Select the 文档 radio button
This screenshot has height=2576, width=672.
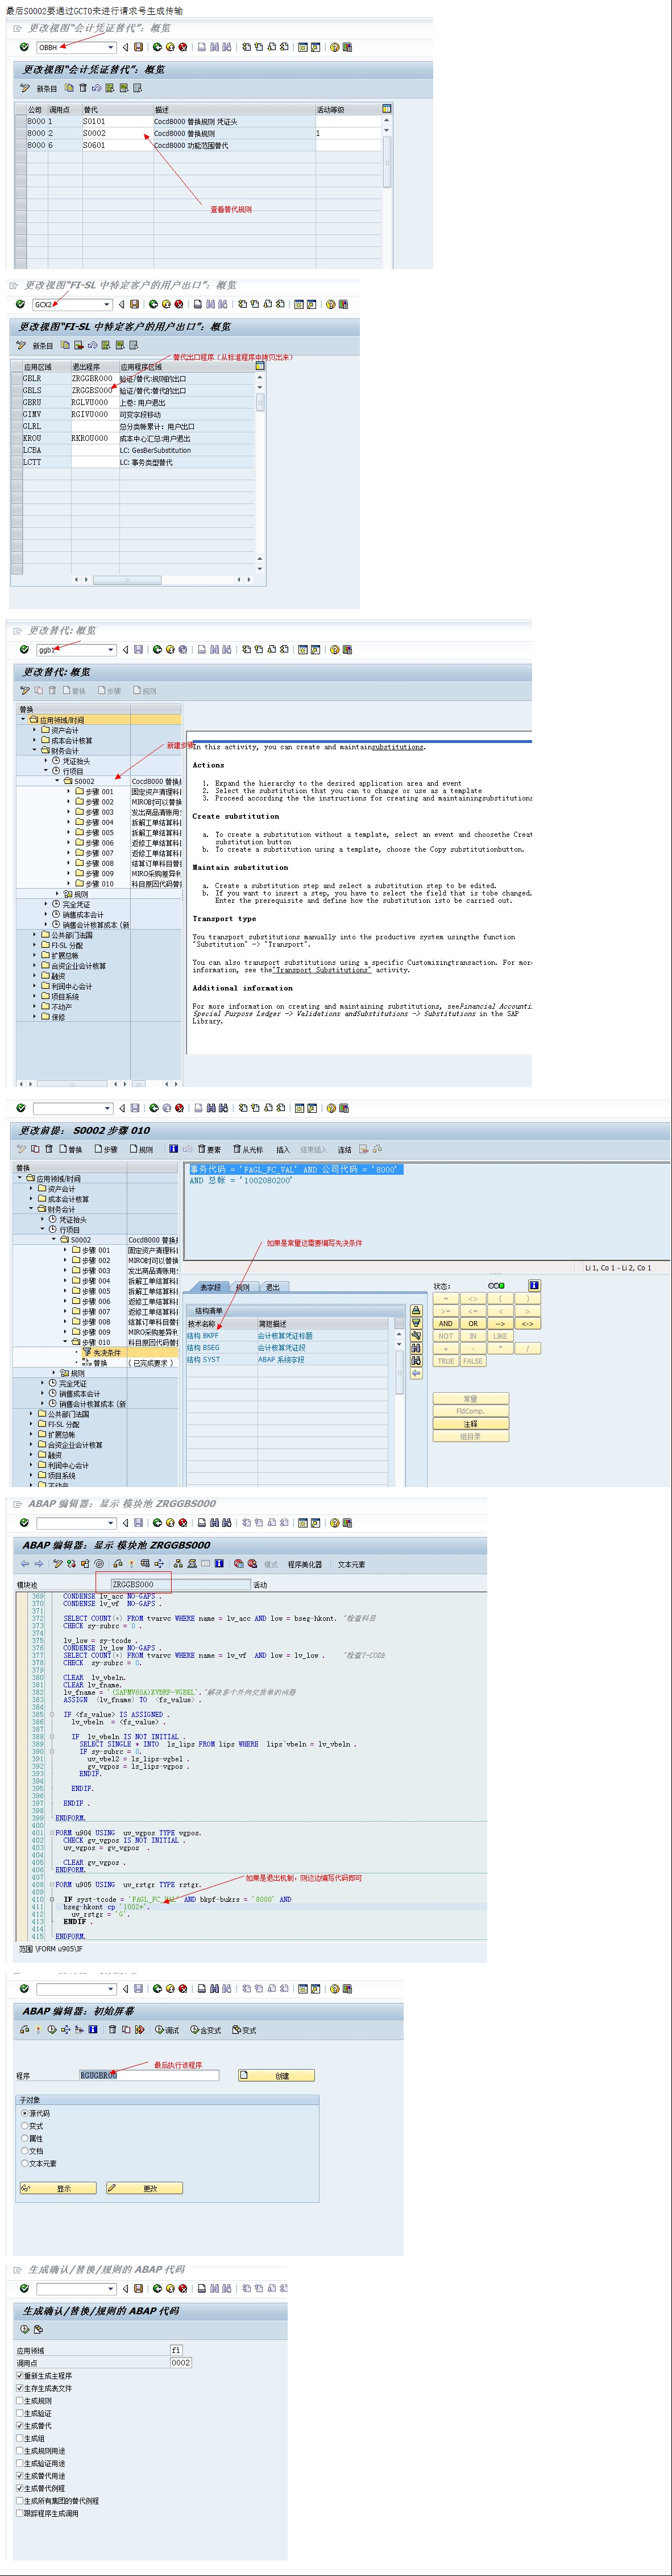(x=25, y=2150)
